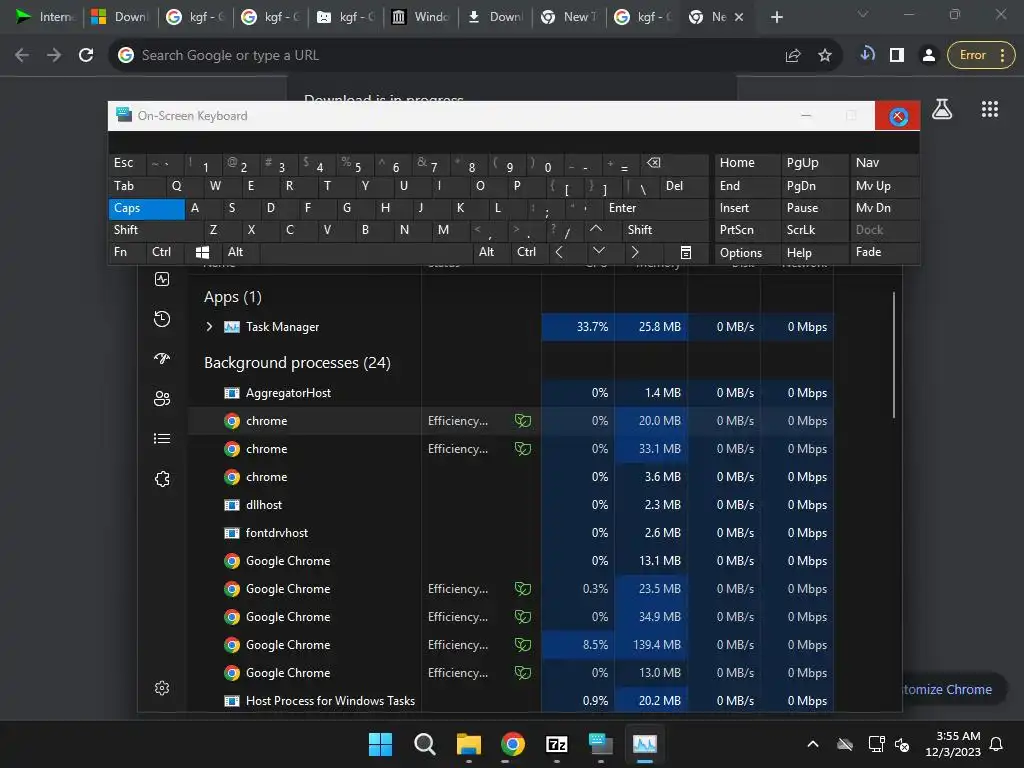This screenshot has height=768, width=1024.
Task: Open Details list sidebar icon
Action: click(162, 438)
